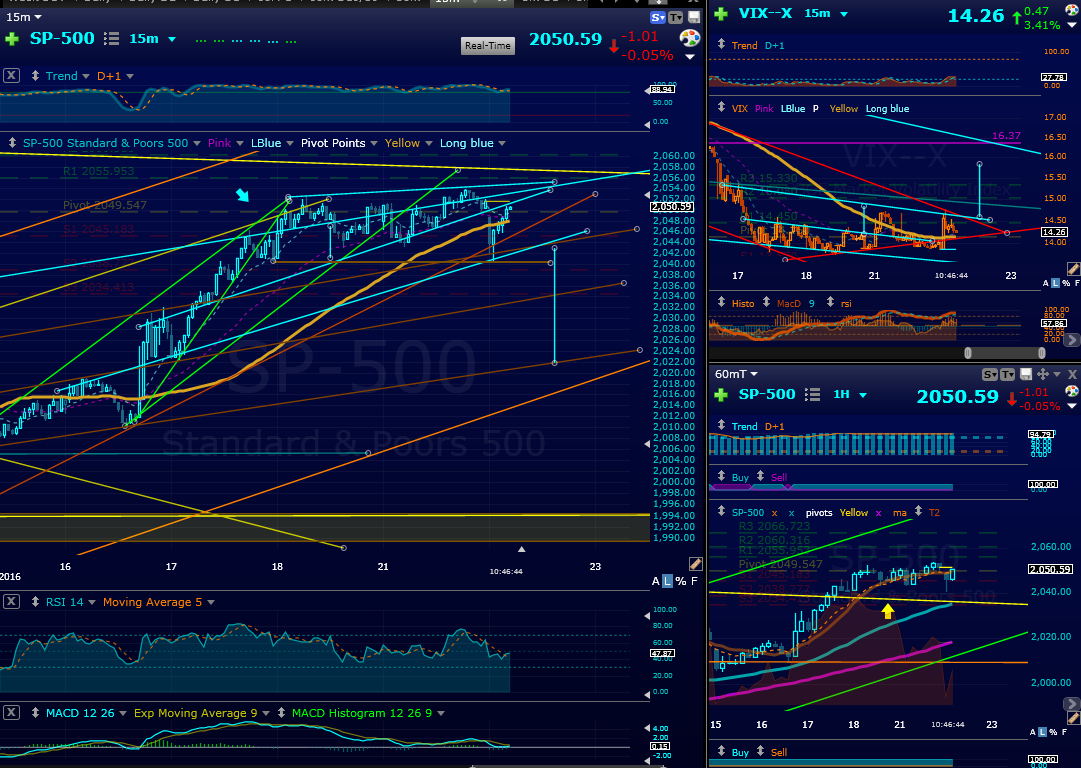Open the Long blue dropdown arrow in 15m chart
Image resolution: width=1081 pixels, height=768 pixels.
coord(502,143)
